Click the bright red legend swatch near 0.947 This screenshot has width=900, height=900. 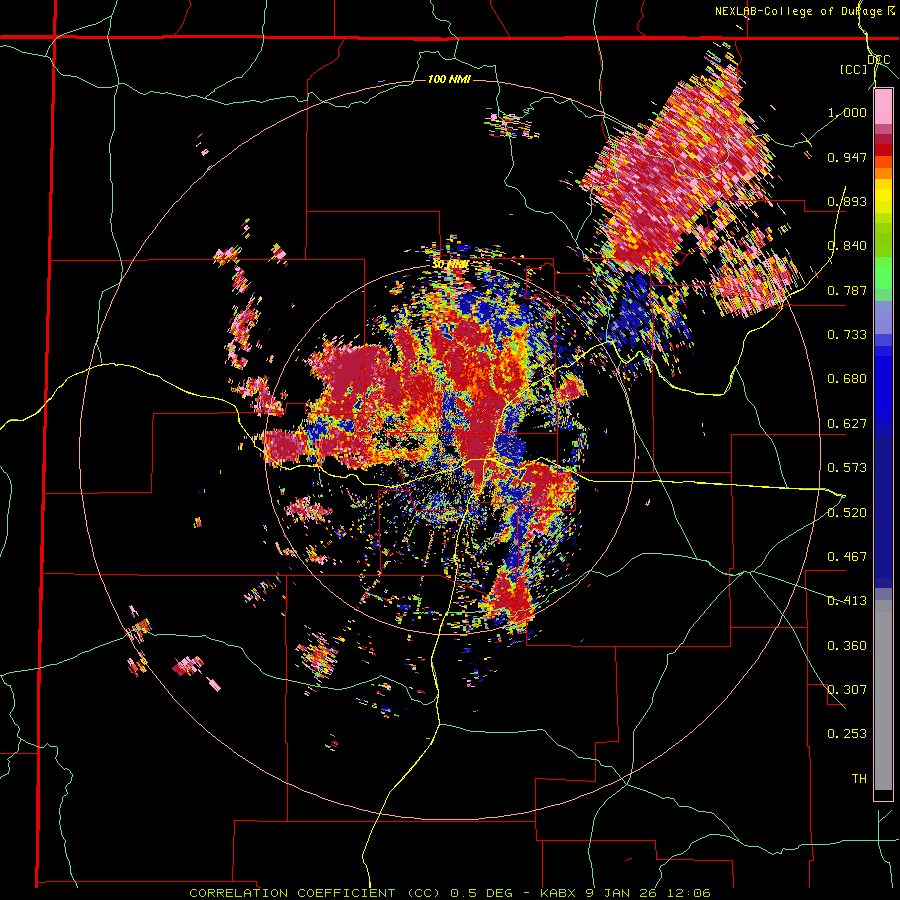click(883, 150)
